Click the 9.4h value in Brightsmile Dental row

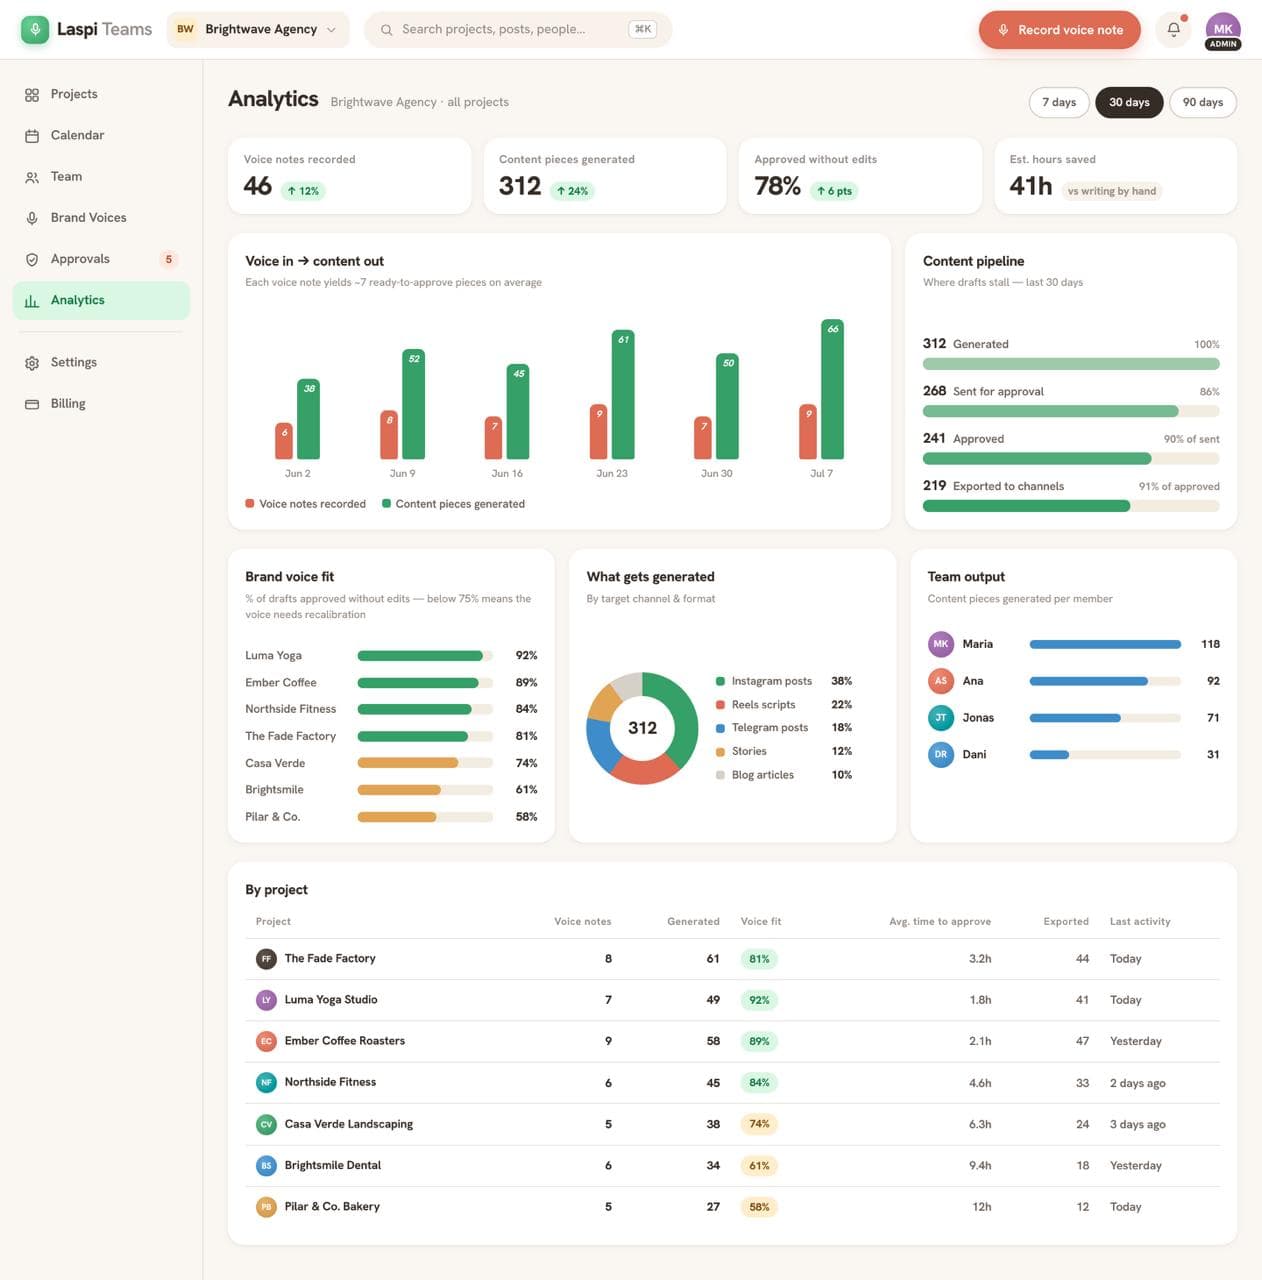point(980,1166)
